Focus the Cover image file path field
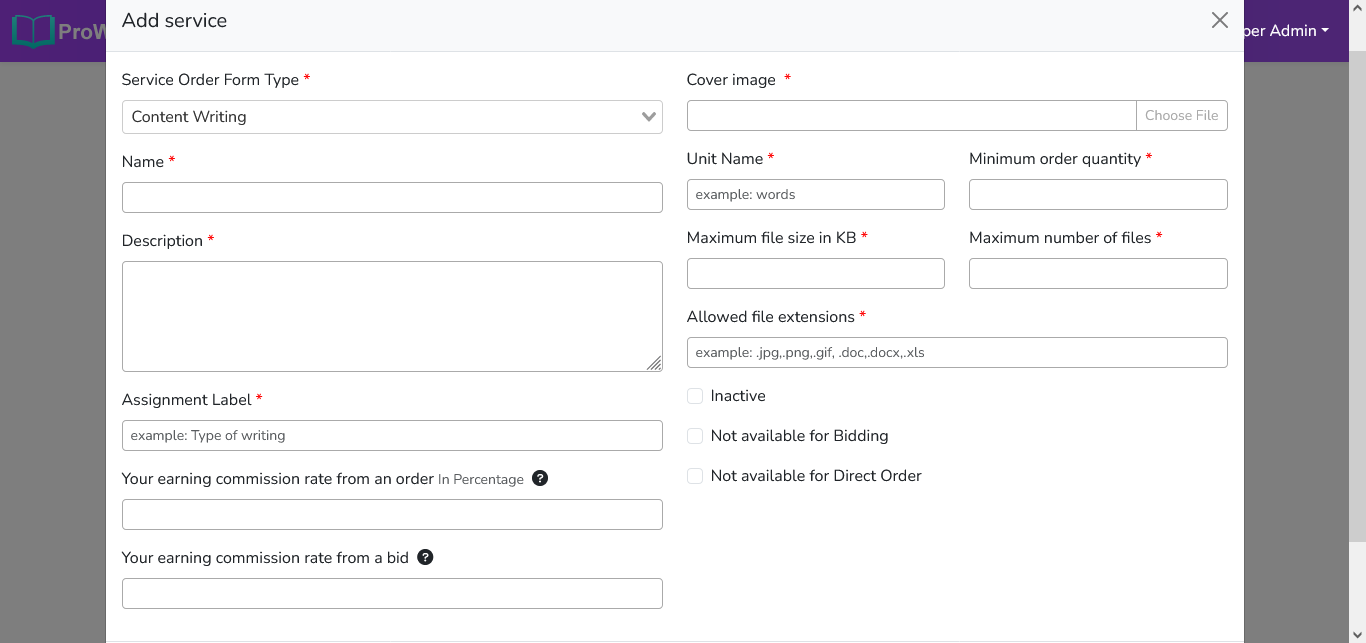1366x643 pixels. (x=911, y=115)
